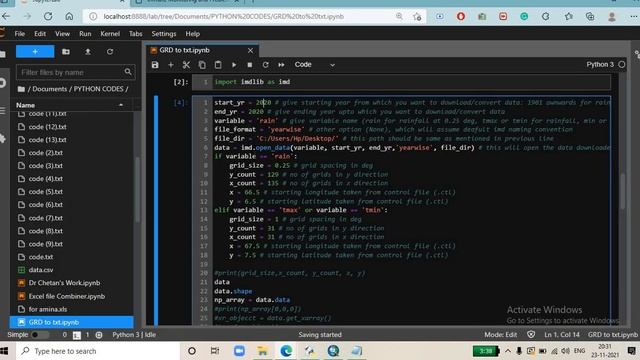Navigate to PYTHON CODES in breadcrumb
Image resolution: width=640 pixels, height=360 pixels.
coord(98,89)
